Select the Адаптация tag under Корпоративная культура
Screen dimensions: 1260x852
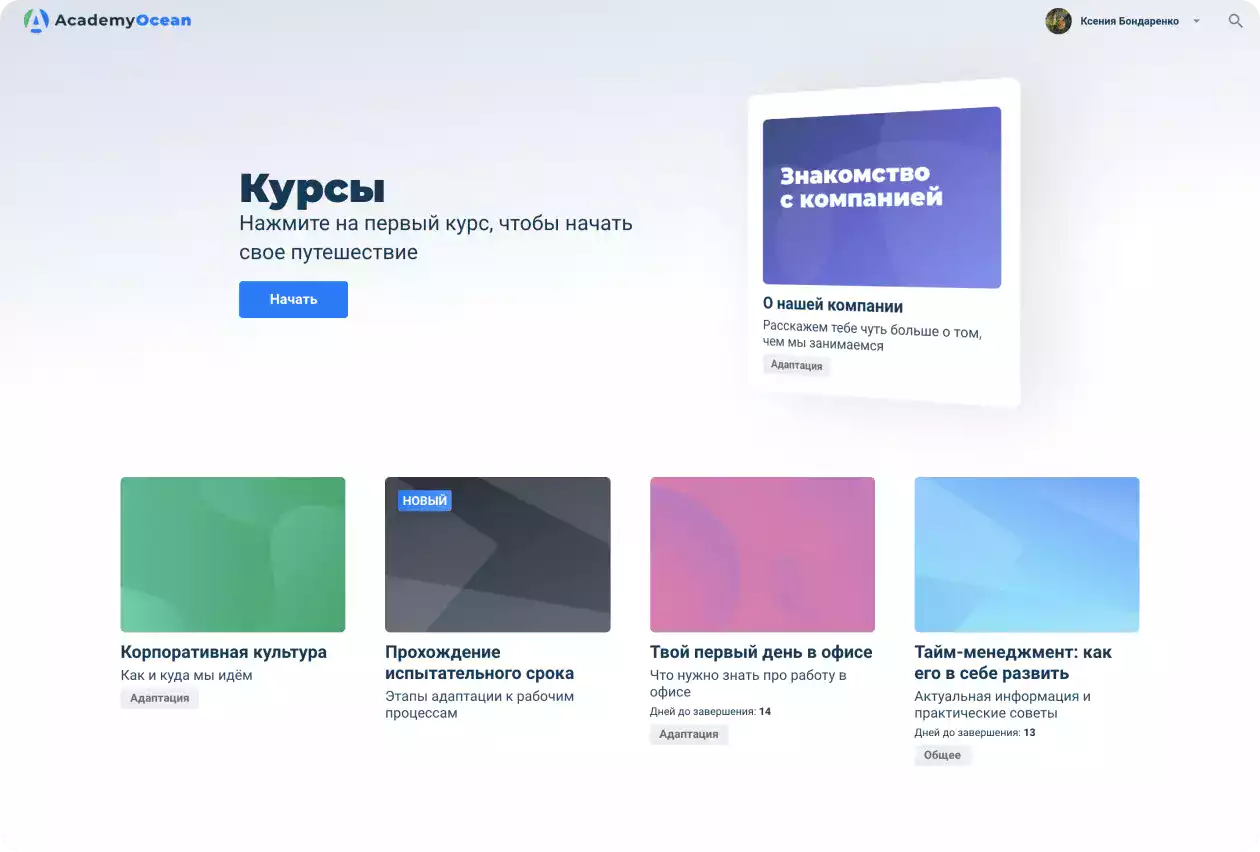[x=159, y=698]
